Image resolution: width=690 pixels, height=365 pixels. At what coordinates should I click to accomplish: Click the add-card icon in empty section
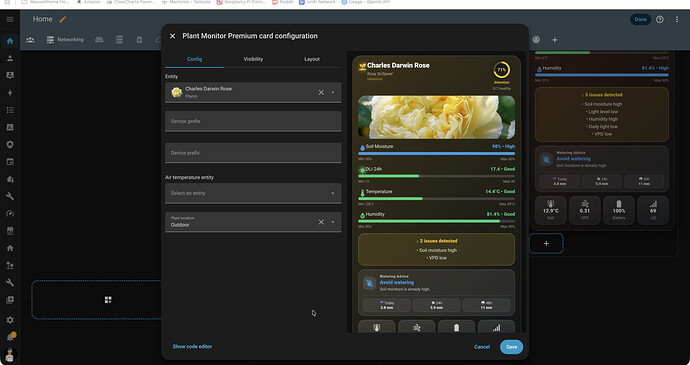(108, 300)
